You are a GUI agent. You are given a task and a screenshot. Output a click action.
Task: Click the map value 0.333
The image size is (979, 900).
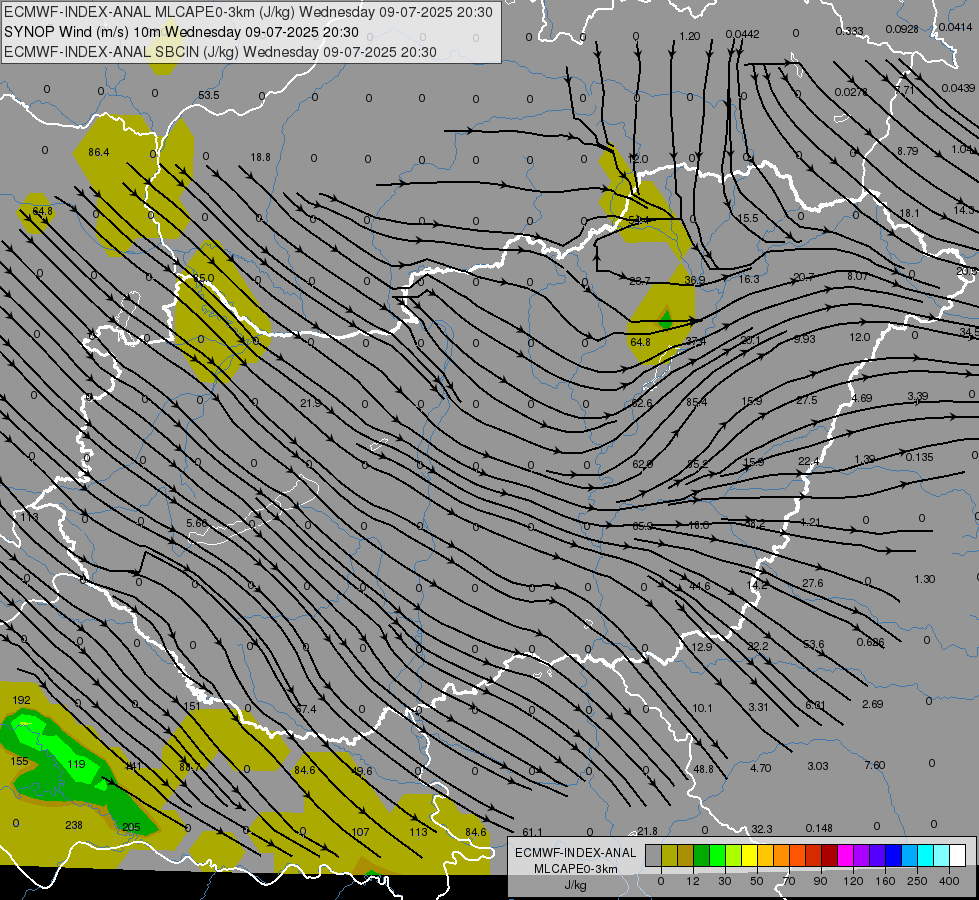[849, 31]
